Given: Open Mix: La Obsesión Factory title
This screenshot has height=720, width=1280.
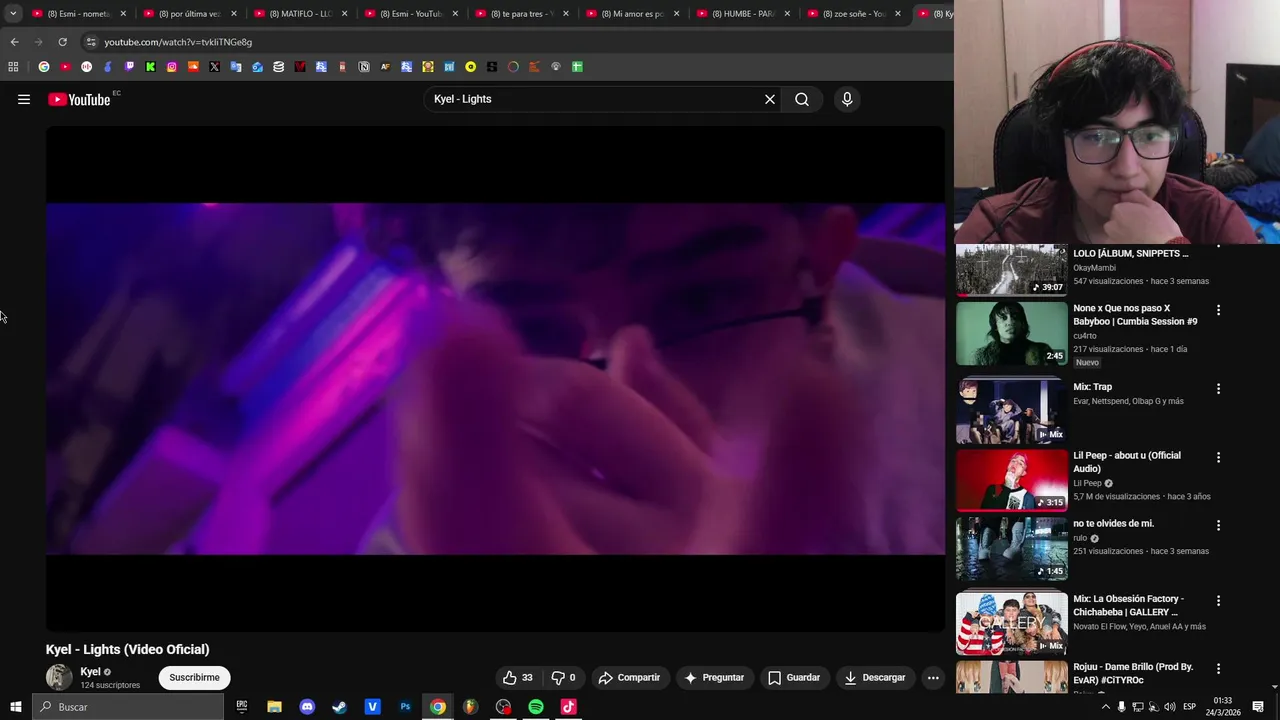Looking at the screenshot, I should point(1128,605).
